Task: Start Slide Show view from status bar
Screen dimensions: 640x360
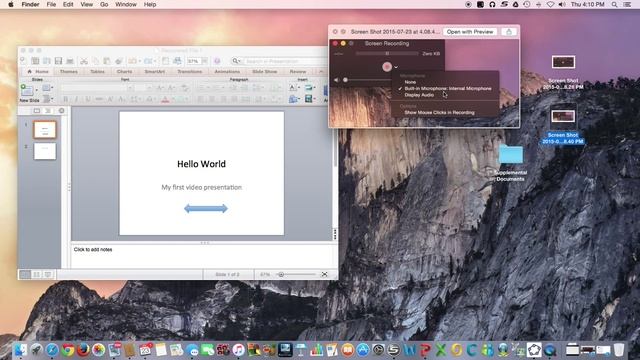Action: click(x=48, y=275)
